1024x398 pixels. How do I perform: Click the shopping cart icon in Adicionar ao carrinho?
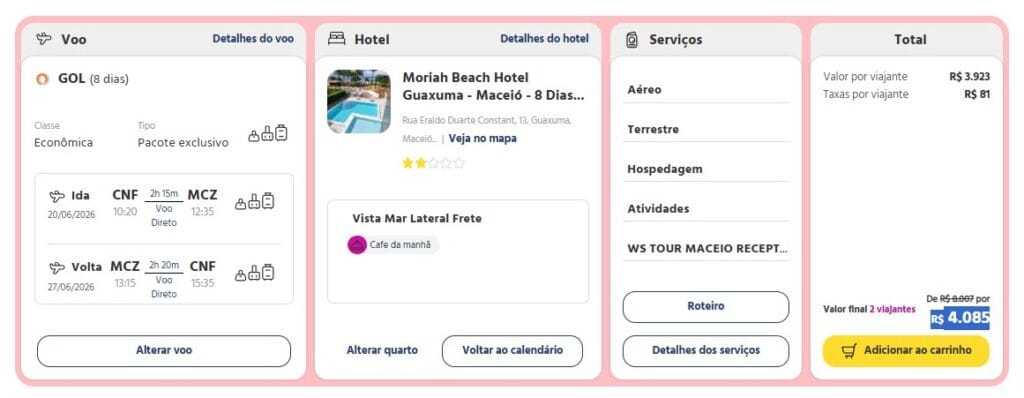pos(849,351)
